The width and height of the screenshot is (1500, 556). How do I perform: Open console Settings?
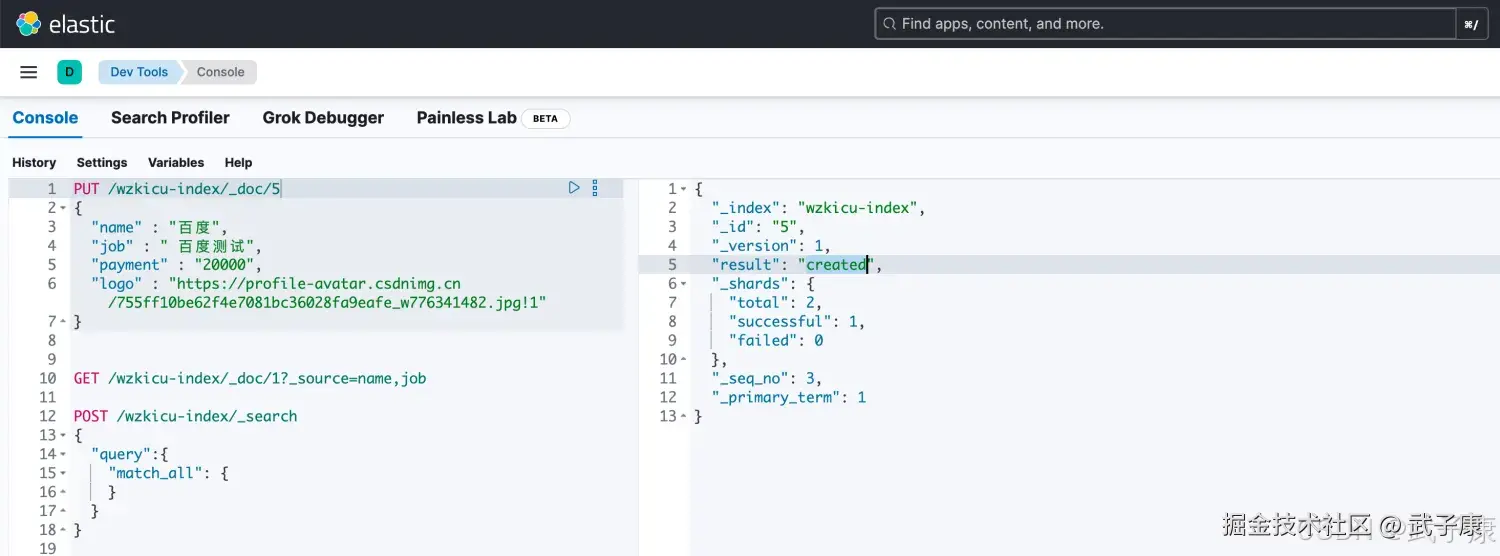coord(102,162)
